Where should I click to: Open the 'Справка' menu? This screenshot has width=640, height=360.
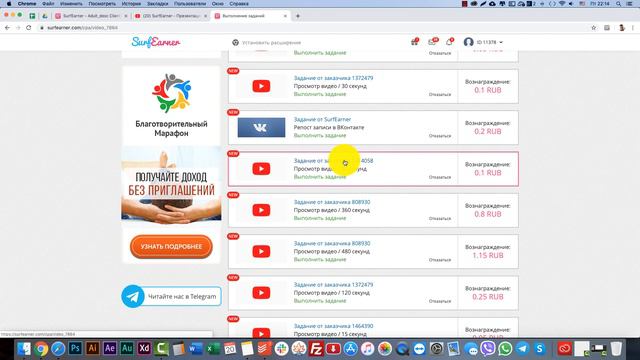pyautogui.click(x=239, y=4)
